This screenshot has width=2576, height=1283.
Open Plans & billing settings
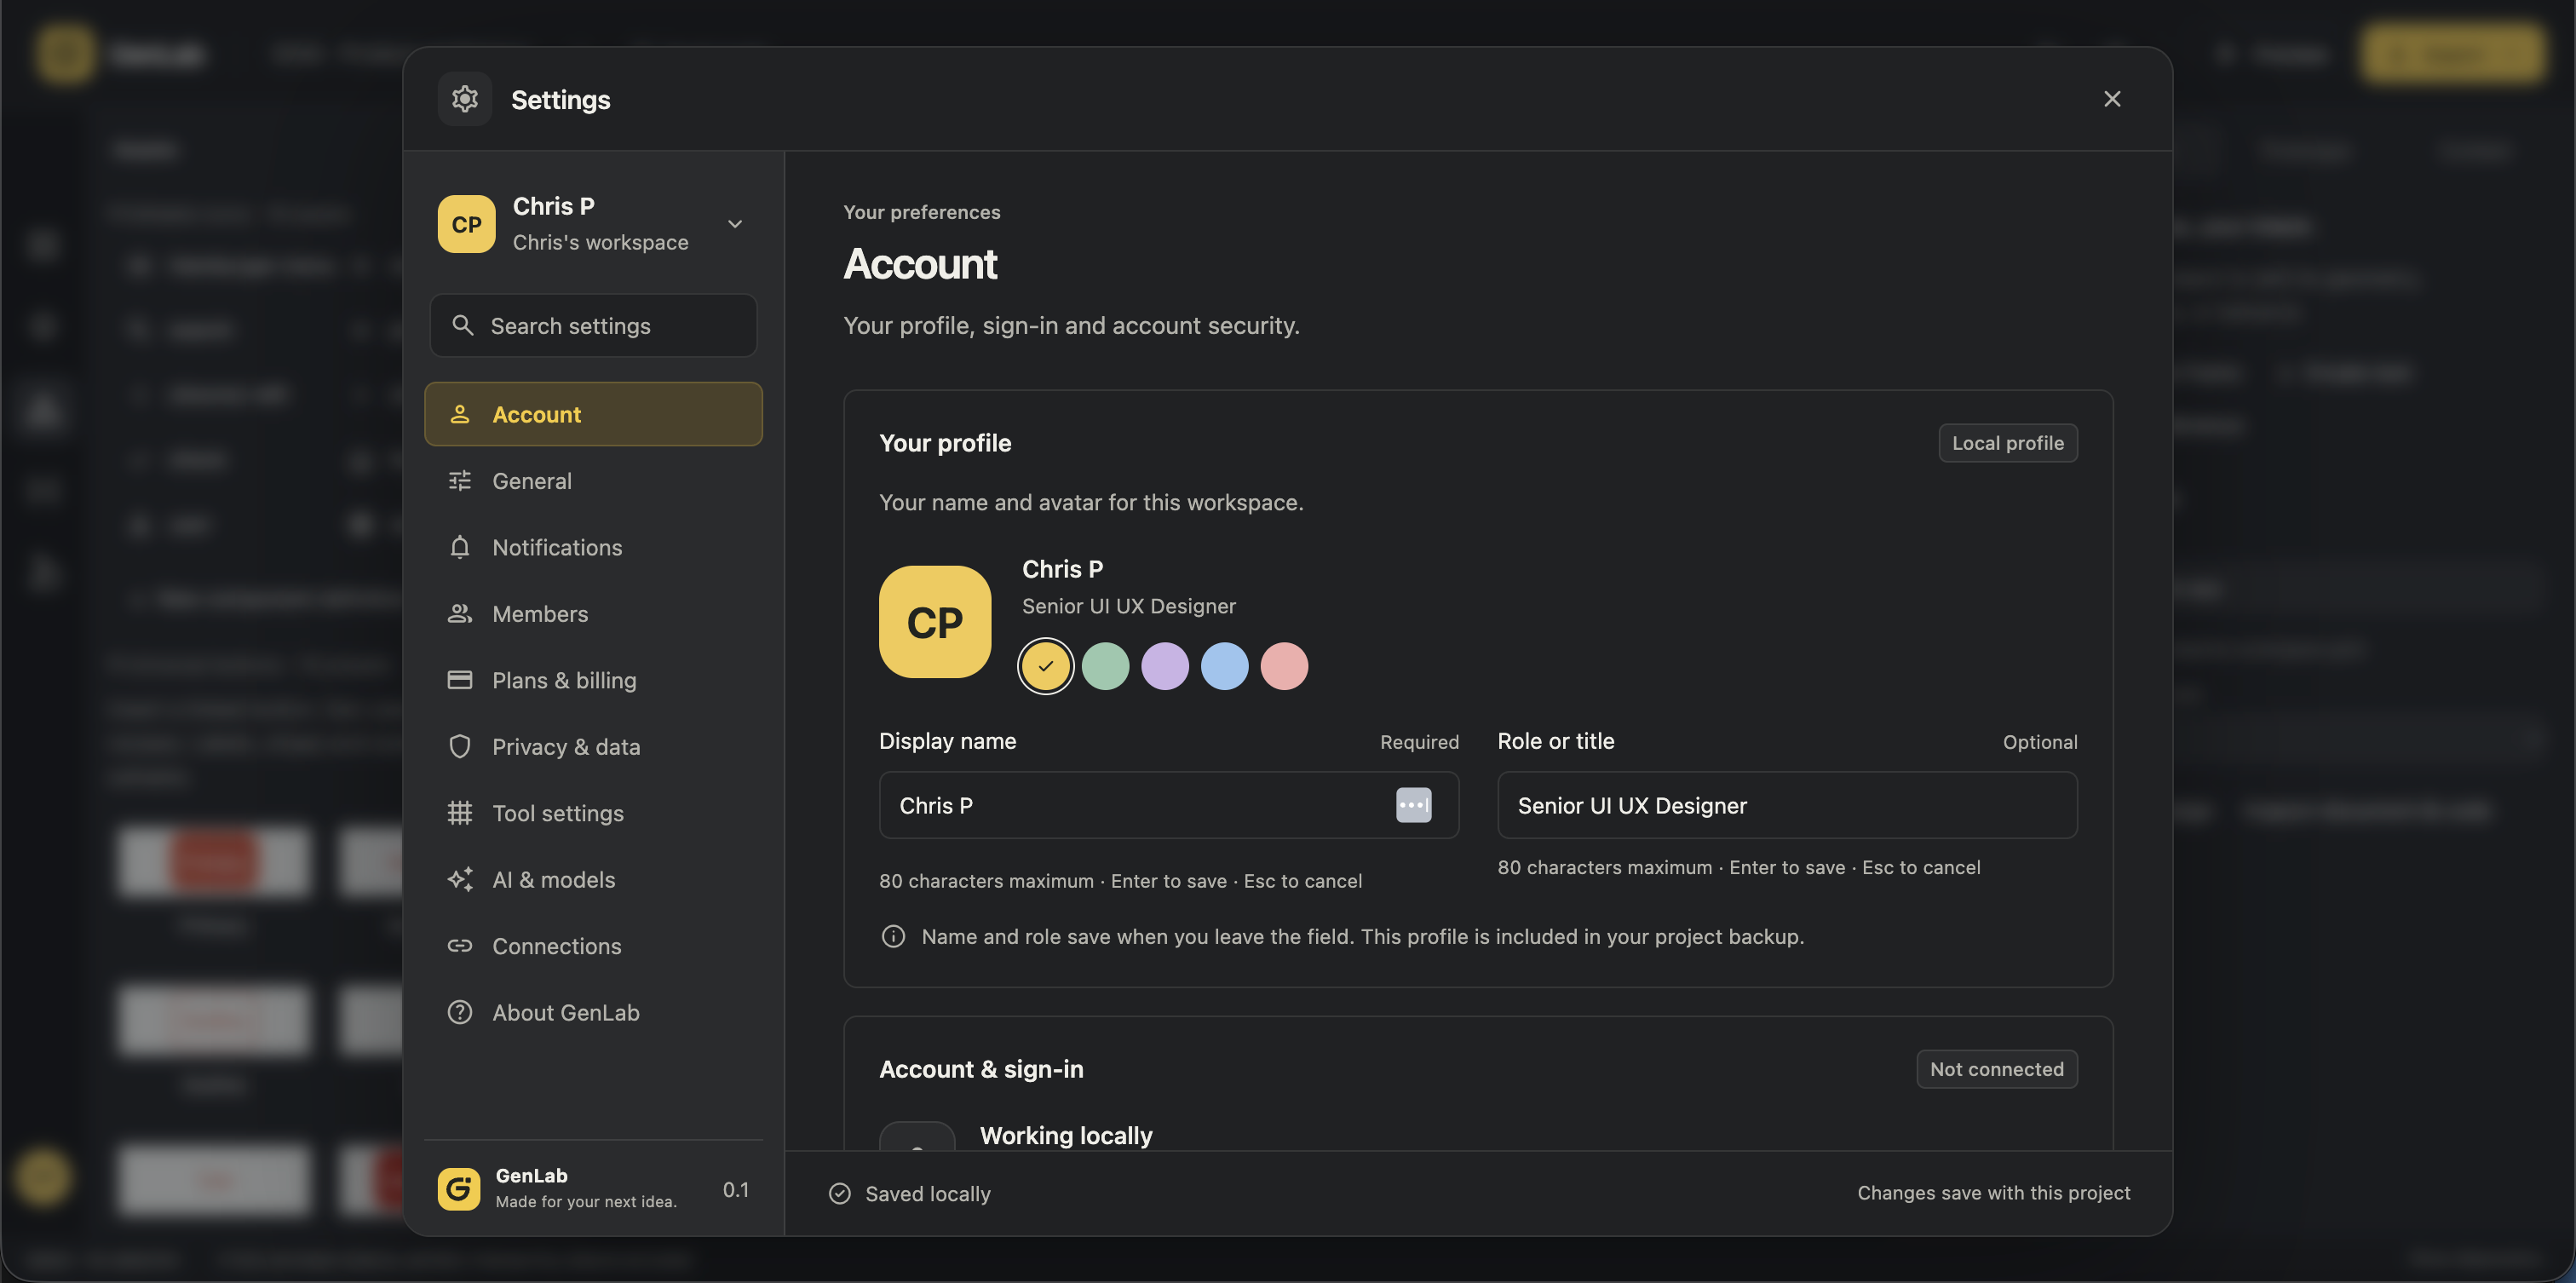coord(593,680)
